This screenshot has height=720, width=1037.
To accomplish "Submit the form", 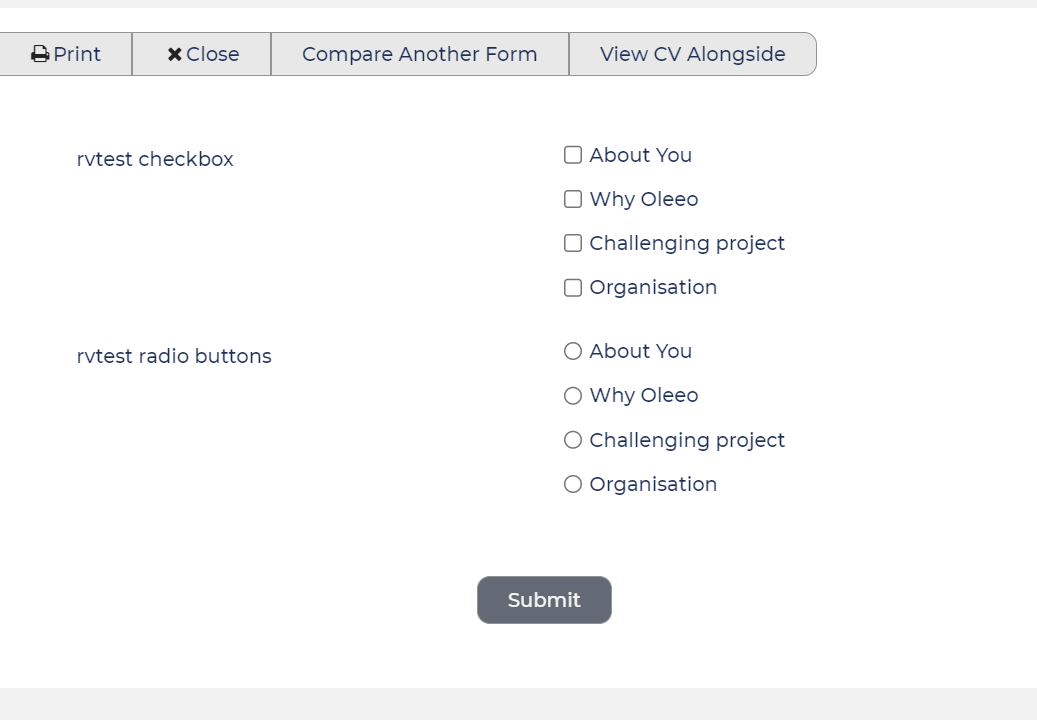I will 544,600.
